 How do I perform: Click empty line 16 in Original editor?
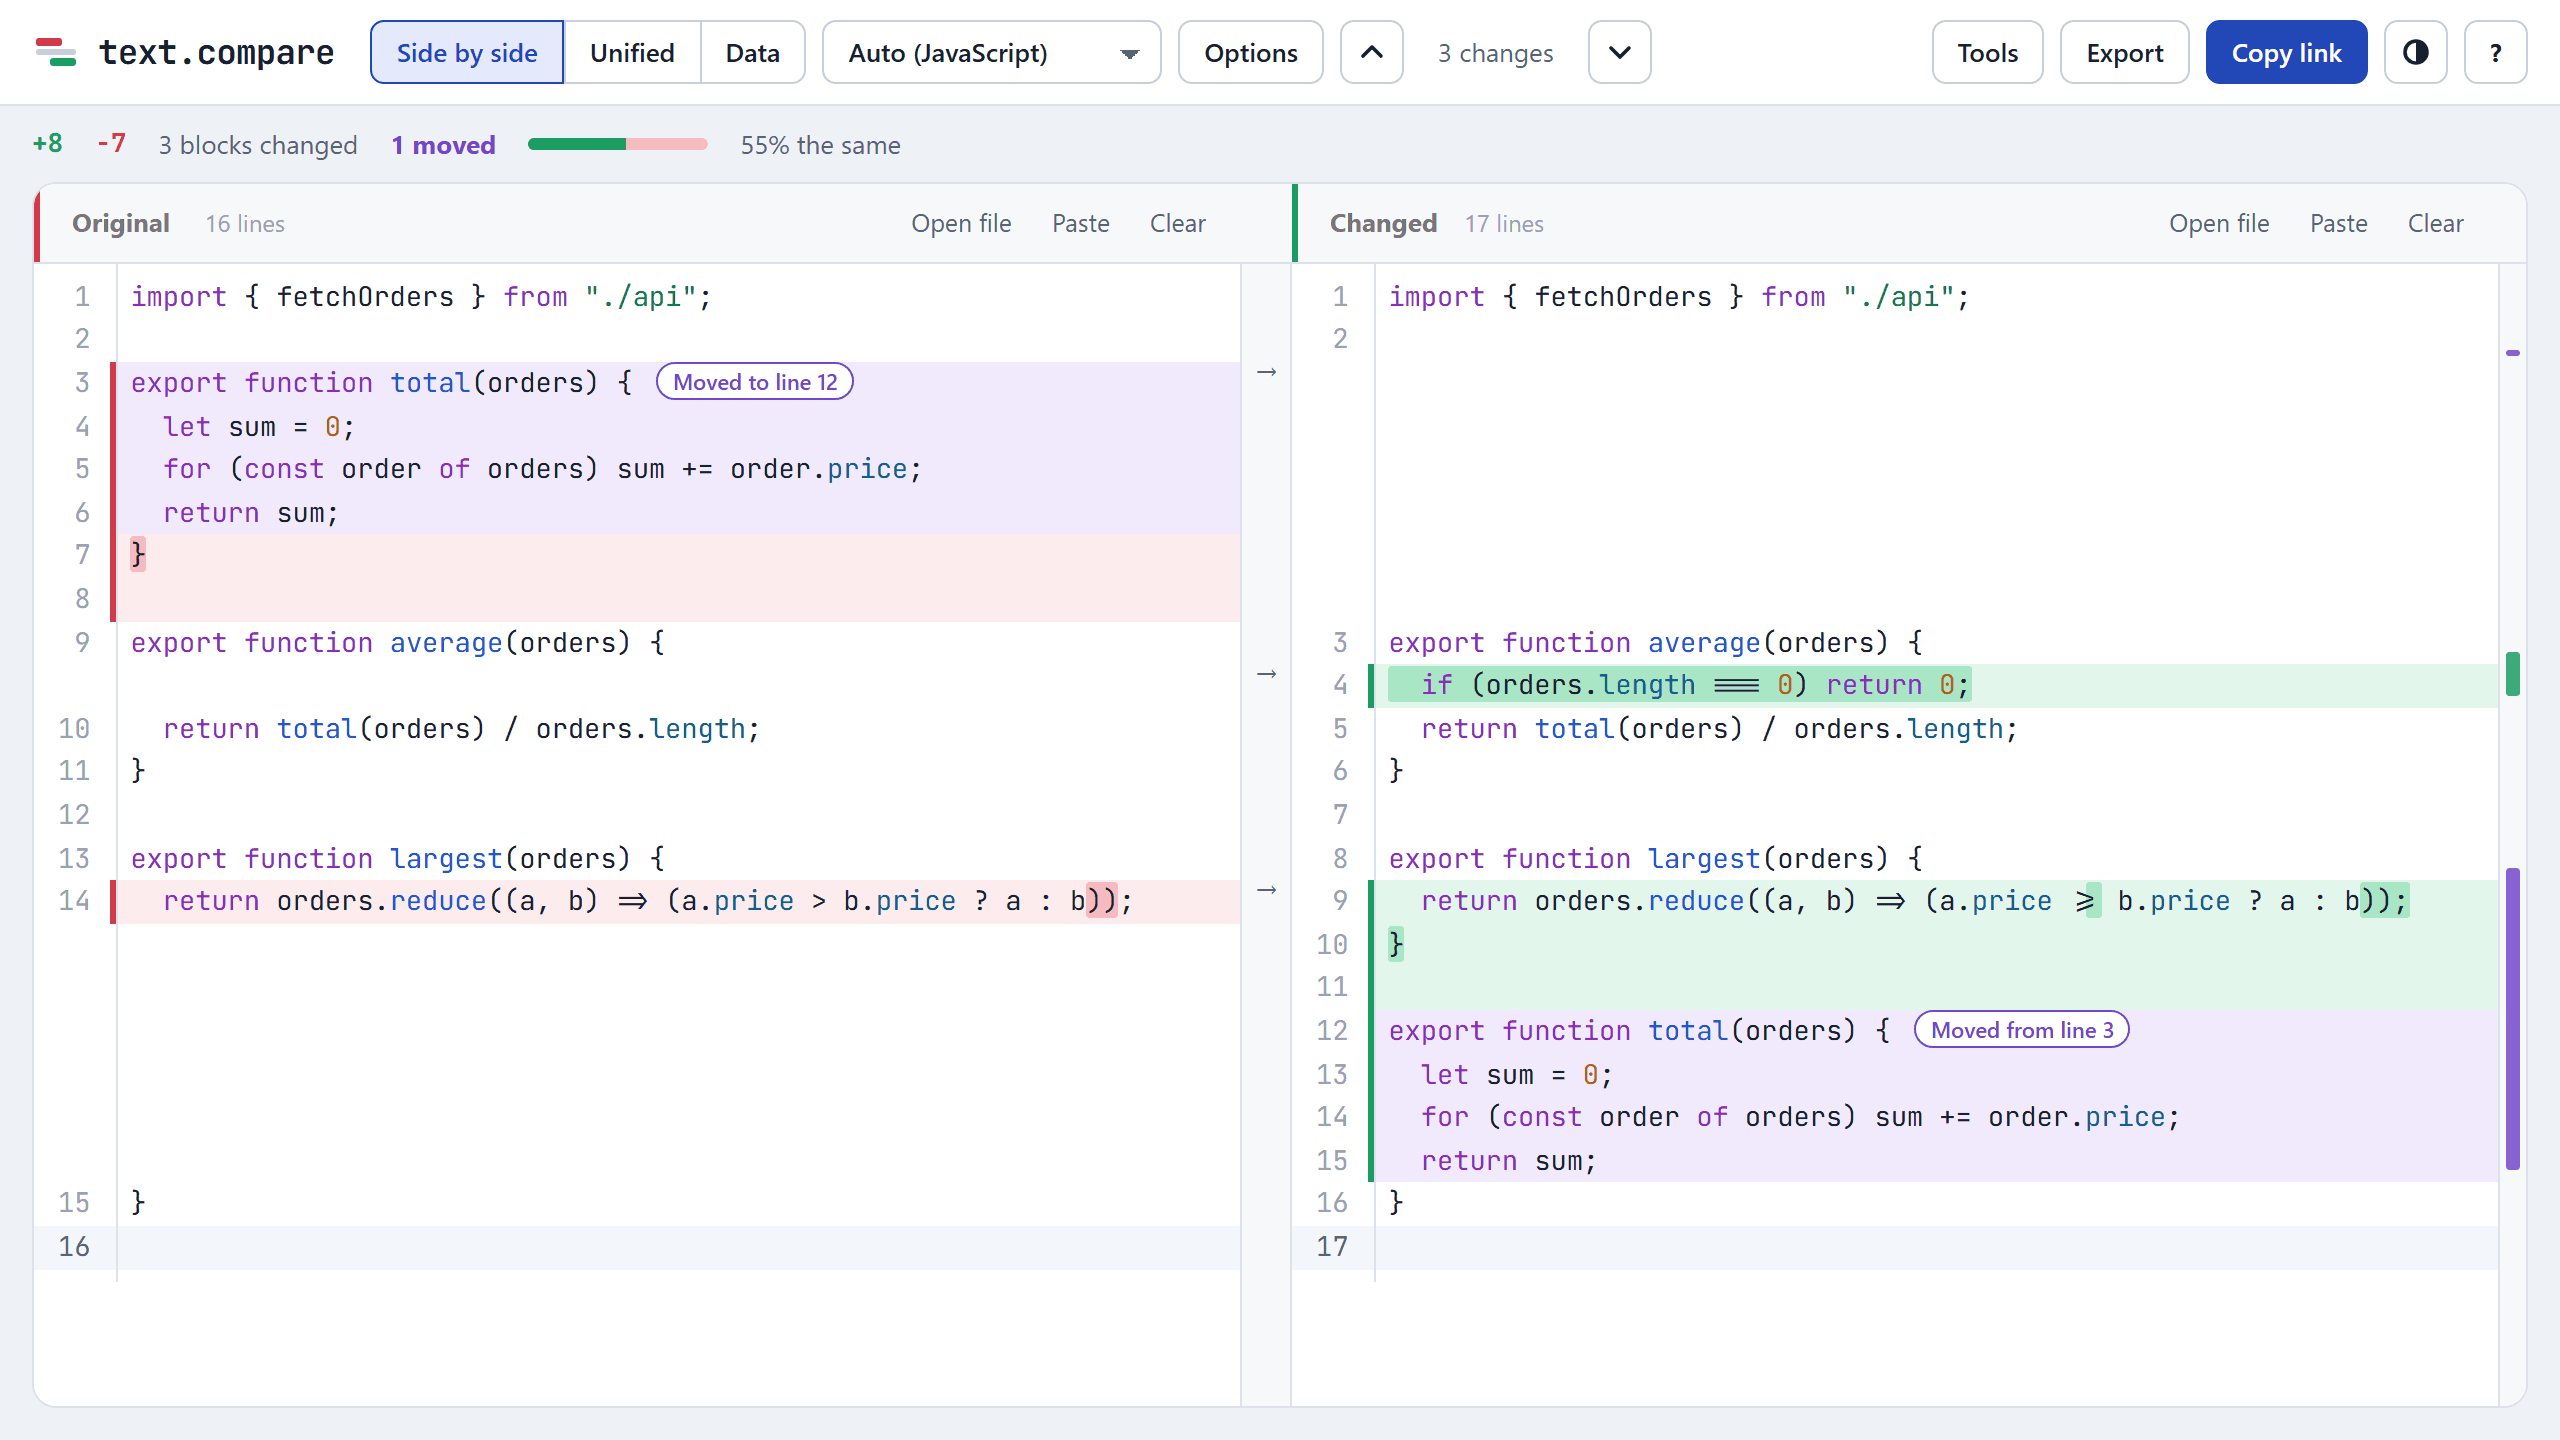tap(678, 1247)
